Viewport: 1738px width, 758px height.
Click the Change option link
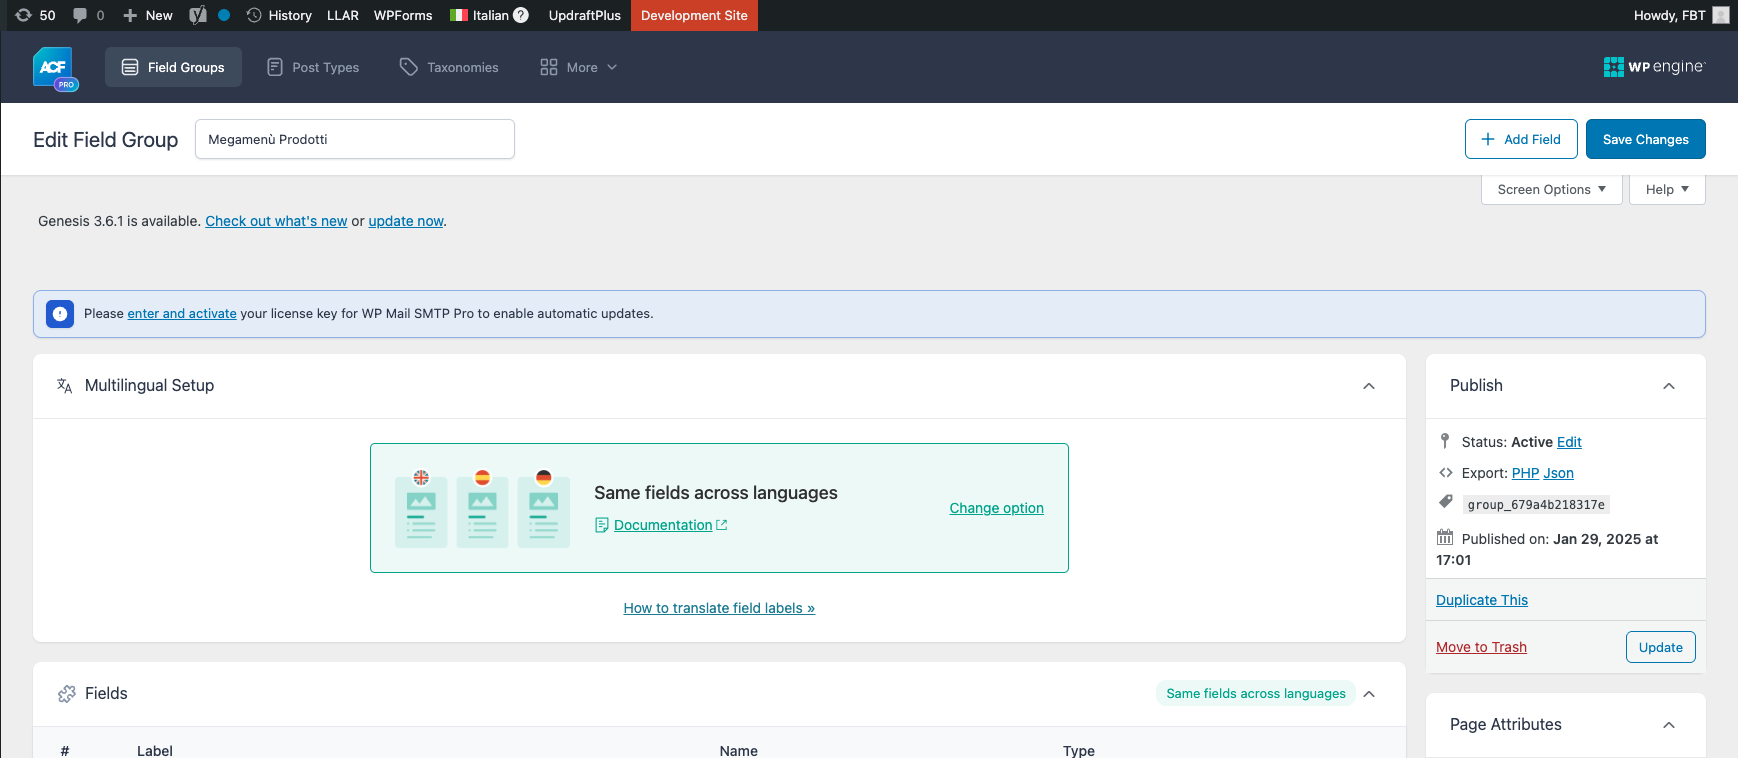click(x=996, y=508)
